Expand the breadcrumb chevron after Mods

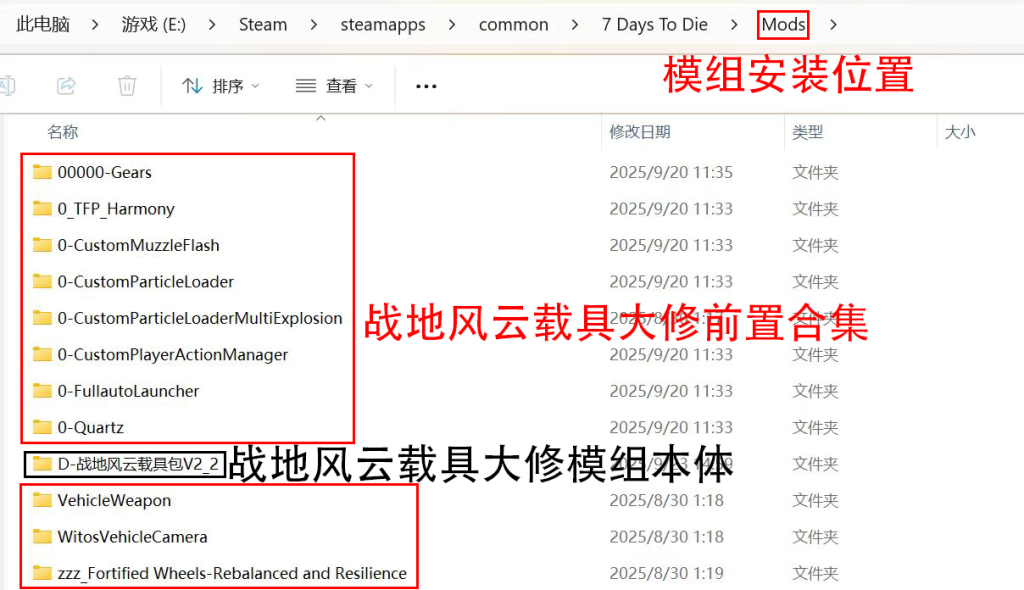click(833, 24)
